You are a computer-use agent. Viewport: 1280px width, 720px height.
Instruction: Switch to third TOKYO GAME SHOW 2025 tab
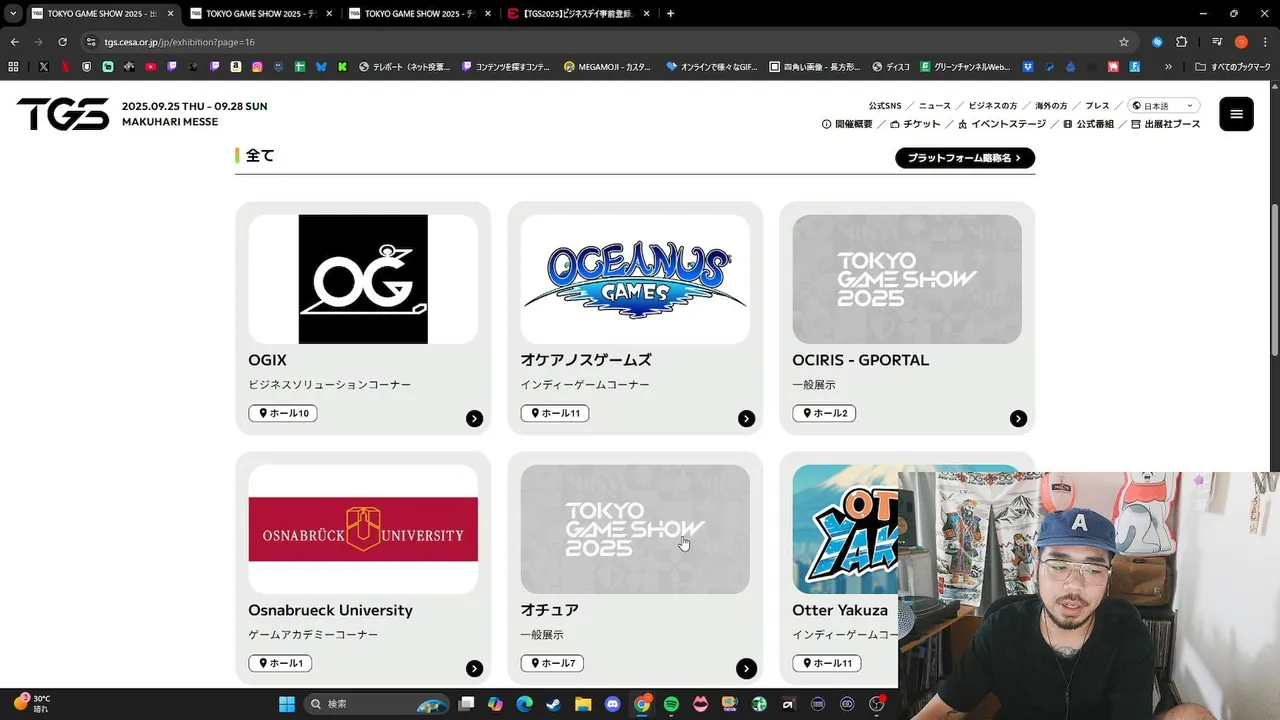tap(420, 14)
